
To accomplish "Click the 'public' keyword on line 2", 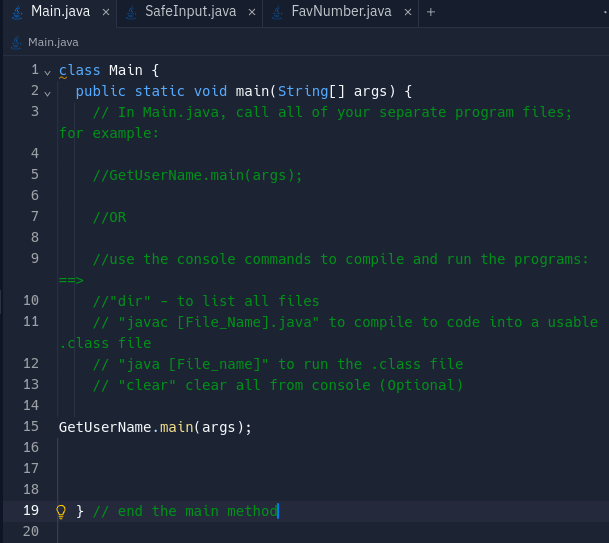I will tap(101, 91).
